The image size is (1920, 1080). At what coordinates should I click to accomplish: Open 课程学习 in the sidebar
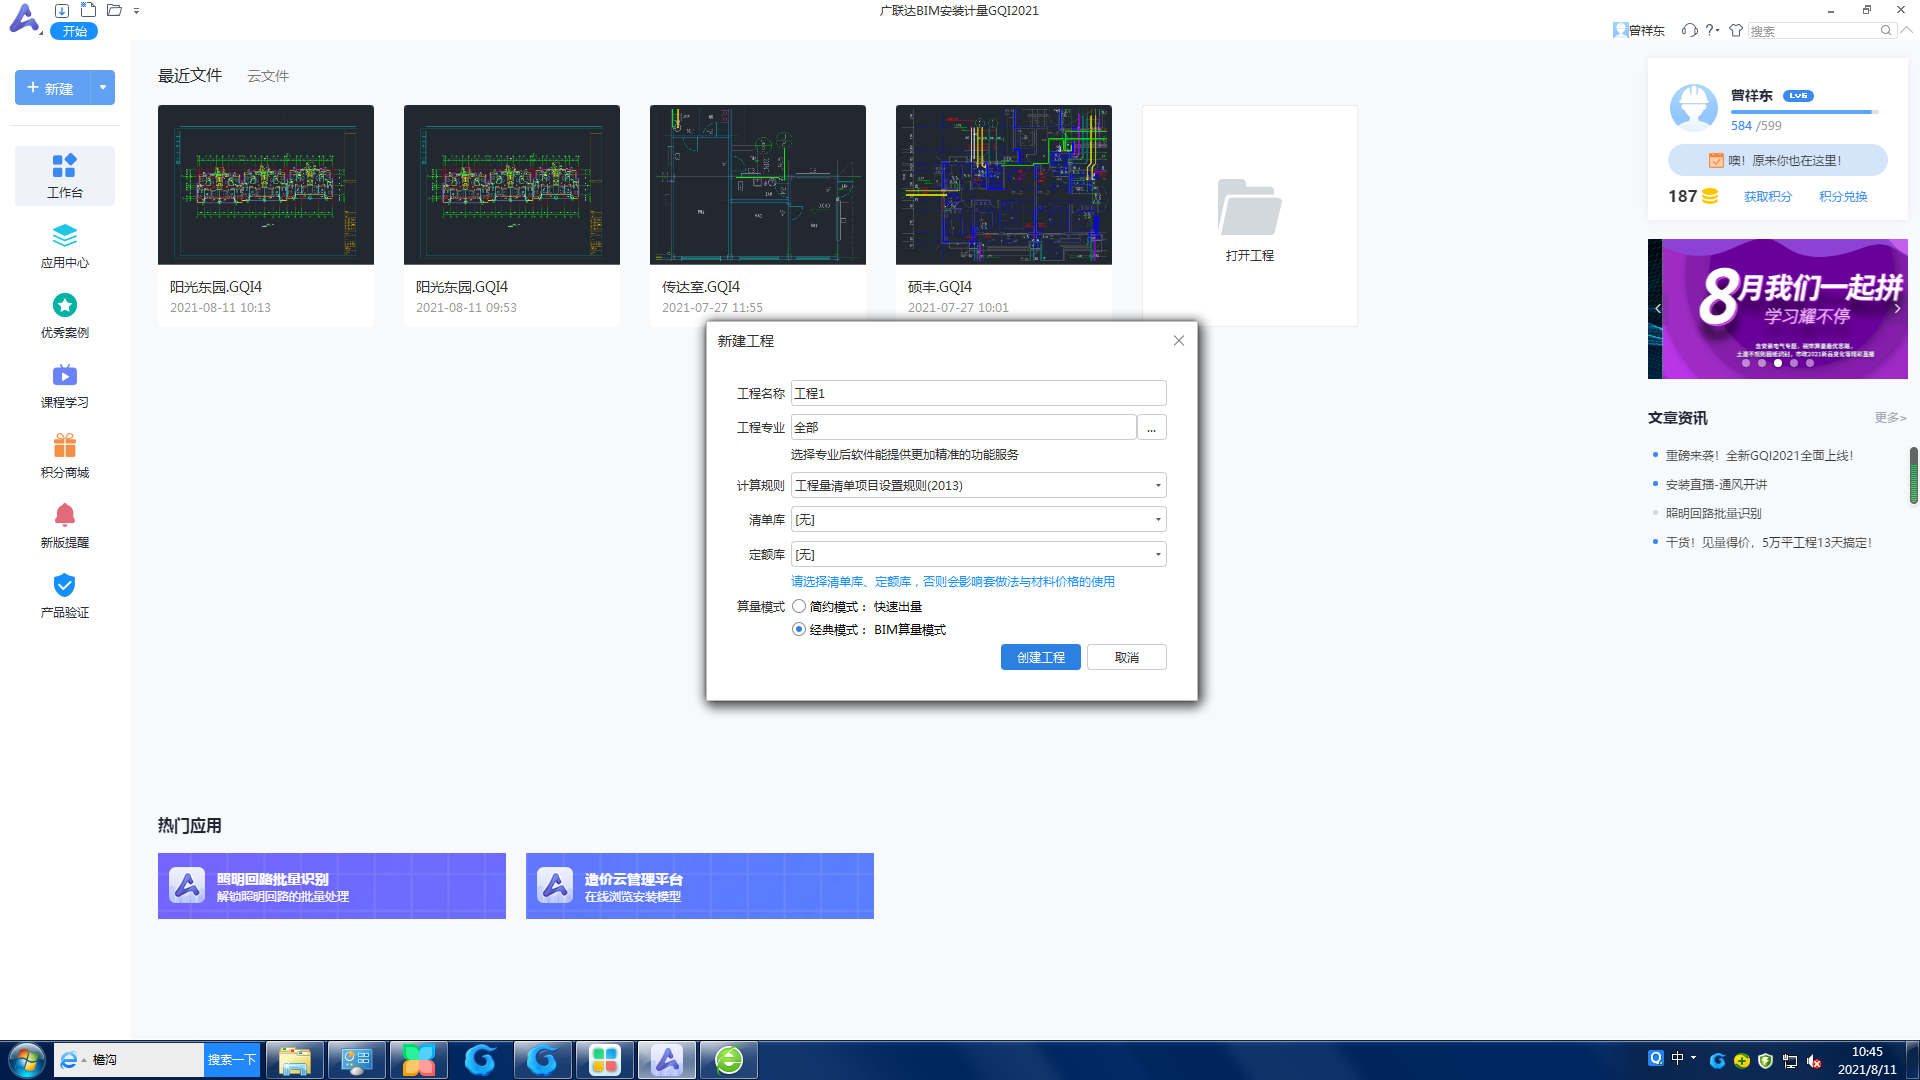pos(65,386)
